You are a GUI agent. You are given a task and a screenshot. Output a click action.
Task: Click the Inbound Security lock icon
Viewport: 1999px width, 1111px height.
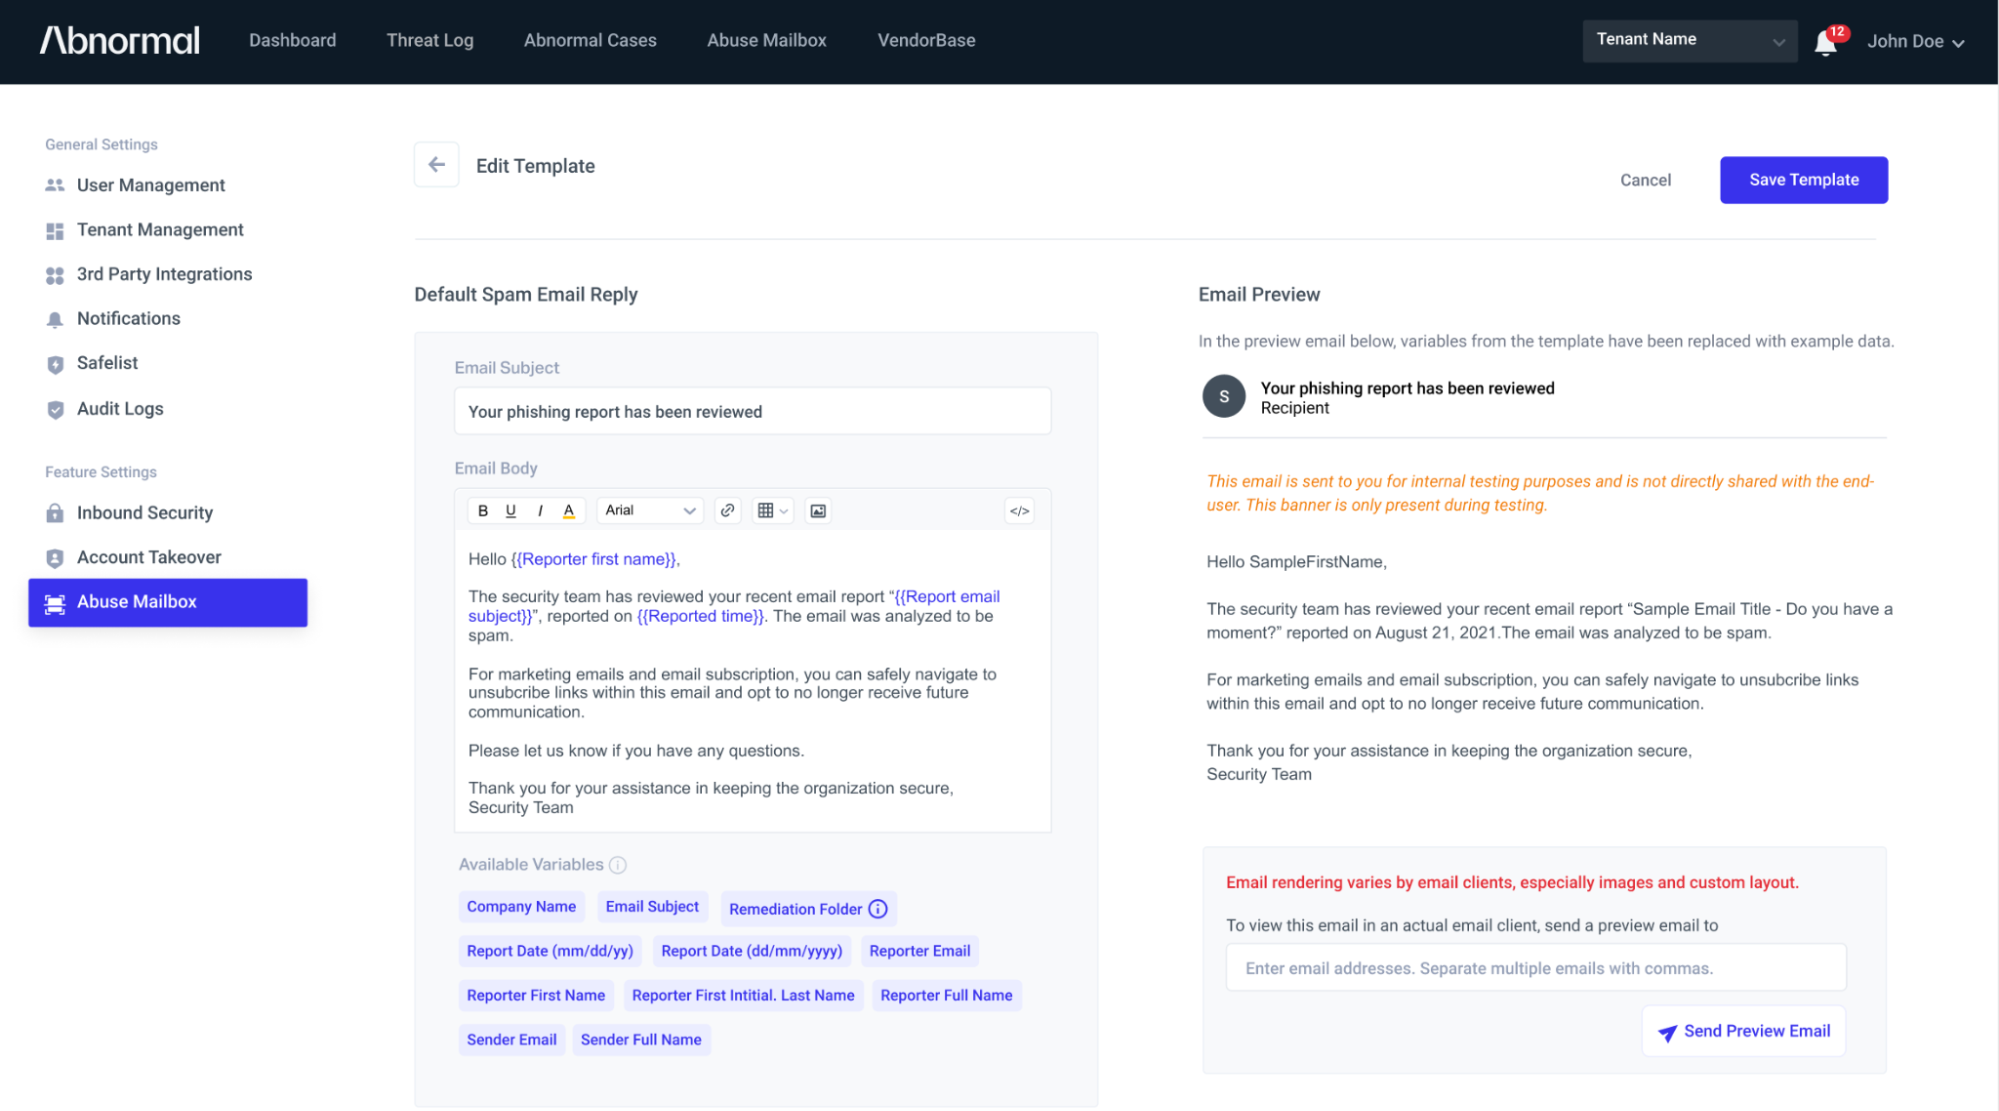pyautogui.click(x=55, y=513)
